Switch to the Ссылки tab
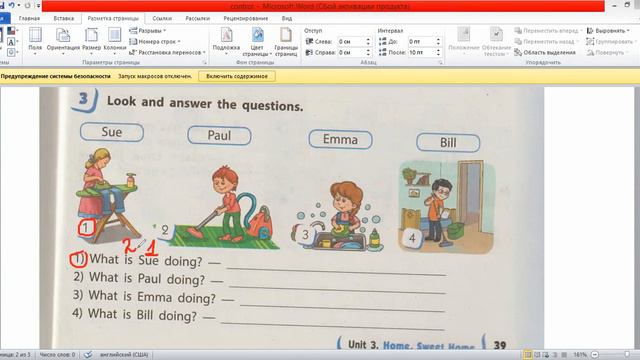 162,18
